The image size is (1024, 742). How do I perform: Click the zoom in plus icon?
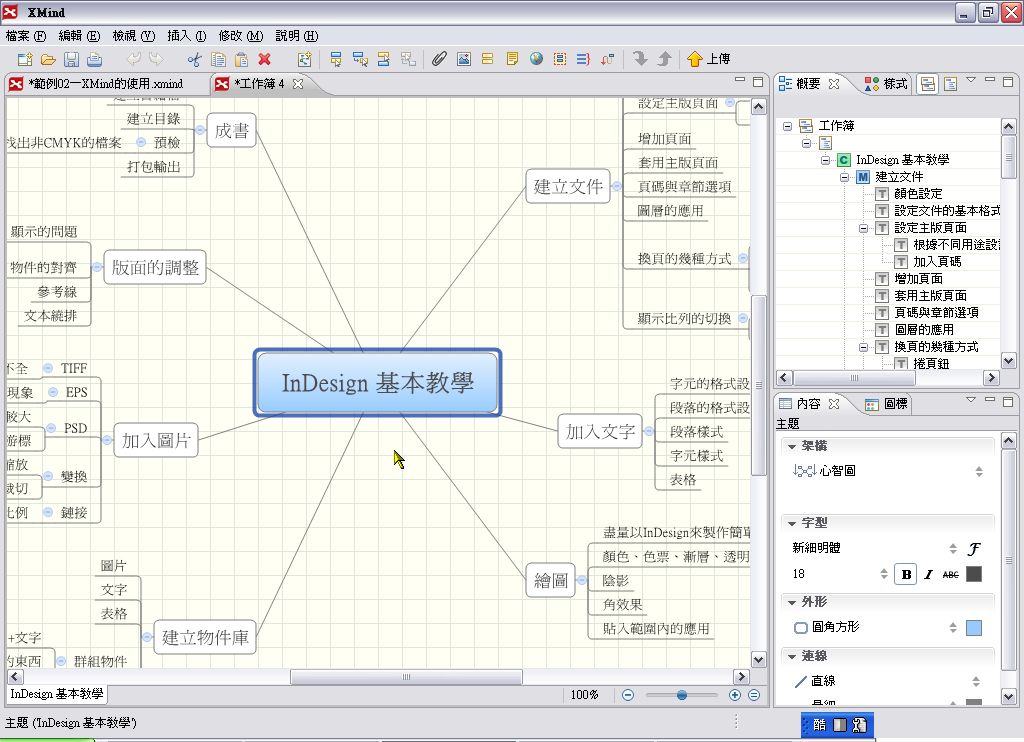[735, 695]
